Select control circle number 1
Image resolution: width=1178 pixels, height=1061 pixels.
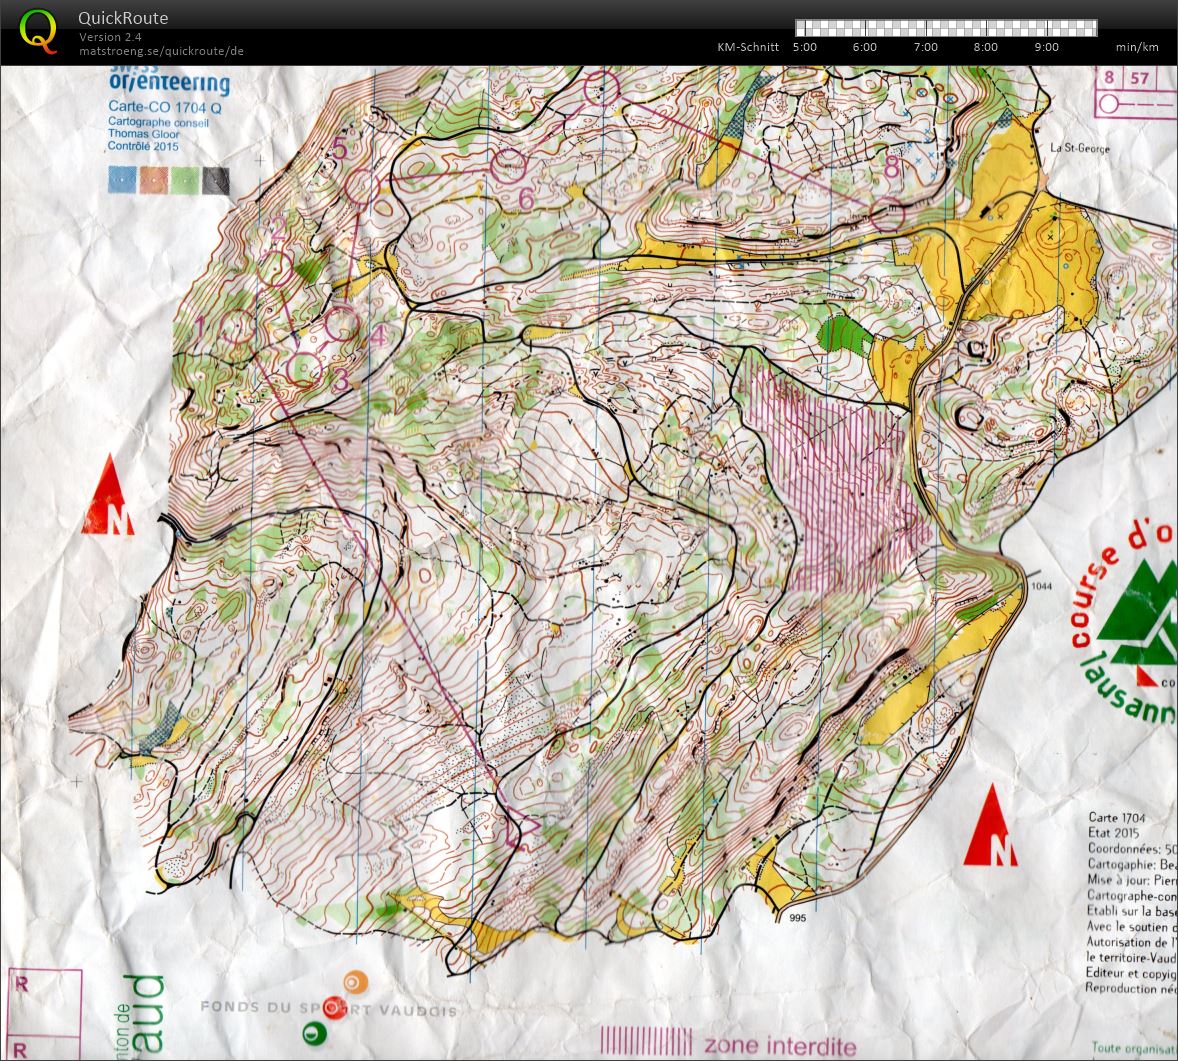point(240,328)
